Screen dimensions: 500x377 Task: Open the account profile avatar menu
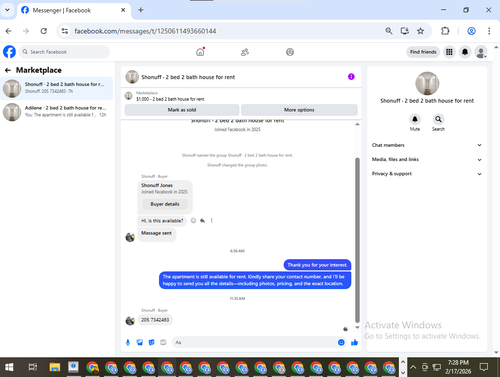481,52
